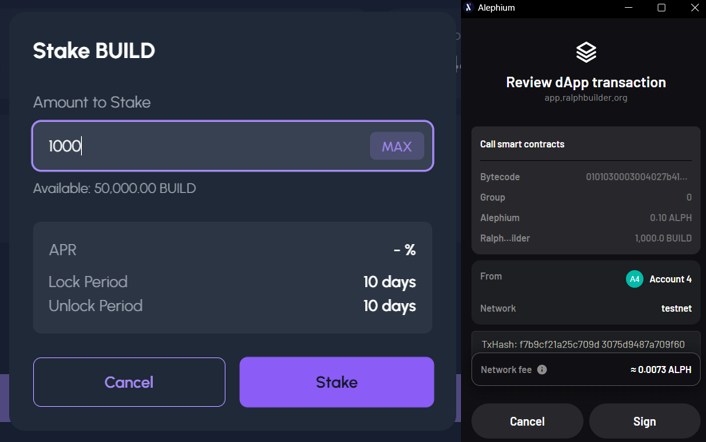Click the layered stack icon above Review

(x=586, y=51)
